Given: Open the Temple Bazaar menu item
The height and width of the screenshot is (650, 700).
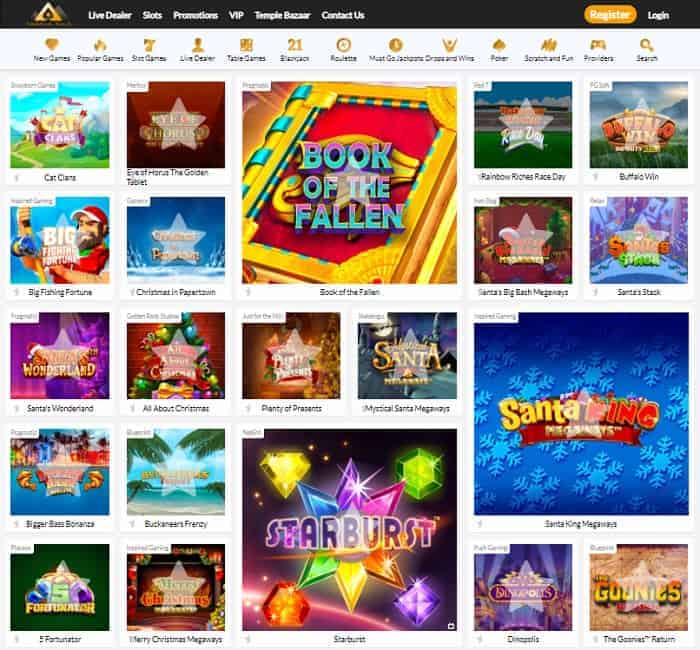Looking at the screenshot, I should (x=282, y=15).
